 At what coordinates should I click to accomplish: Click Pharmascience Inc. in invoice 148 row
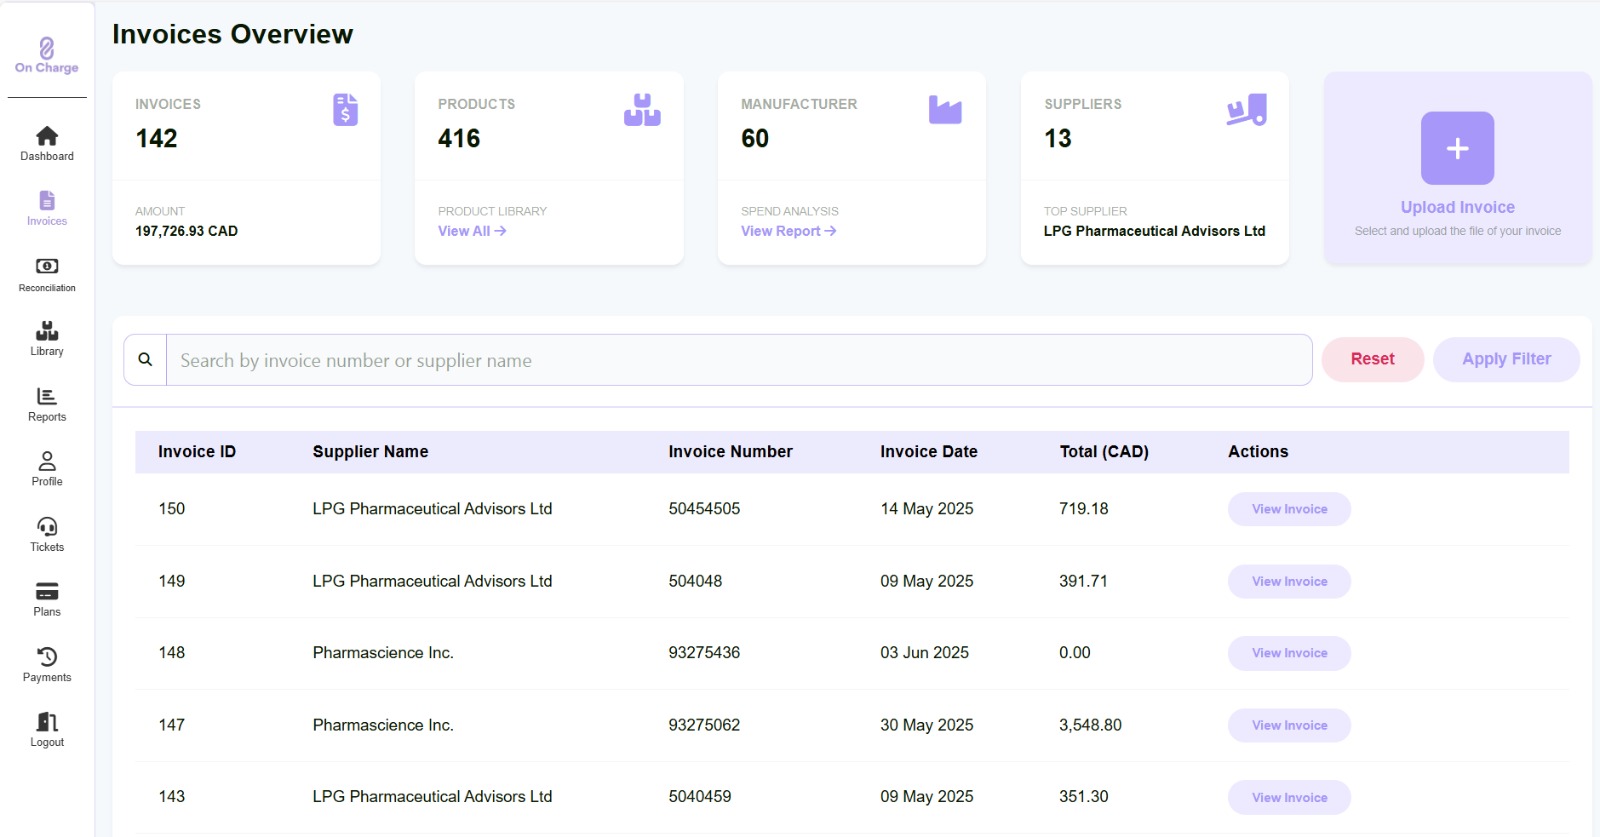point(383,653)
